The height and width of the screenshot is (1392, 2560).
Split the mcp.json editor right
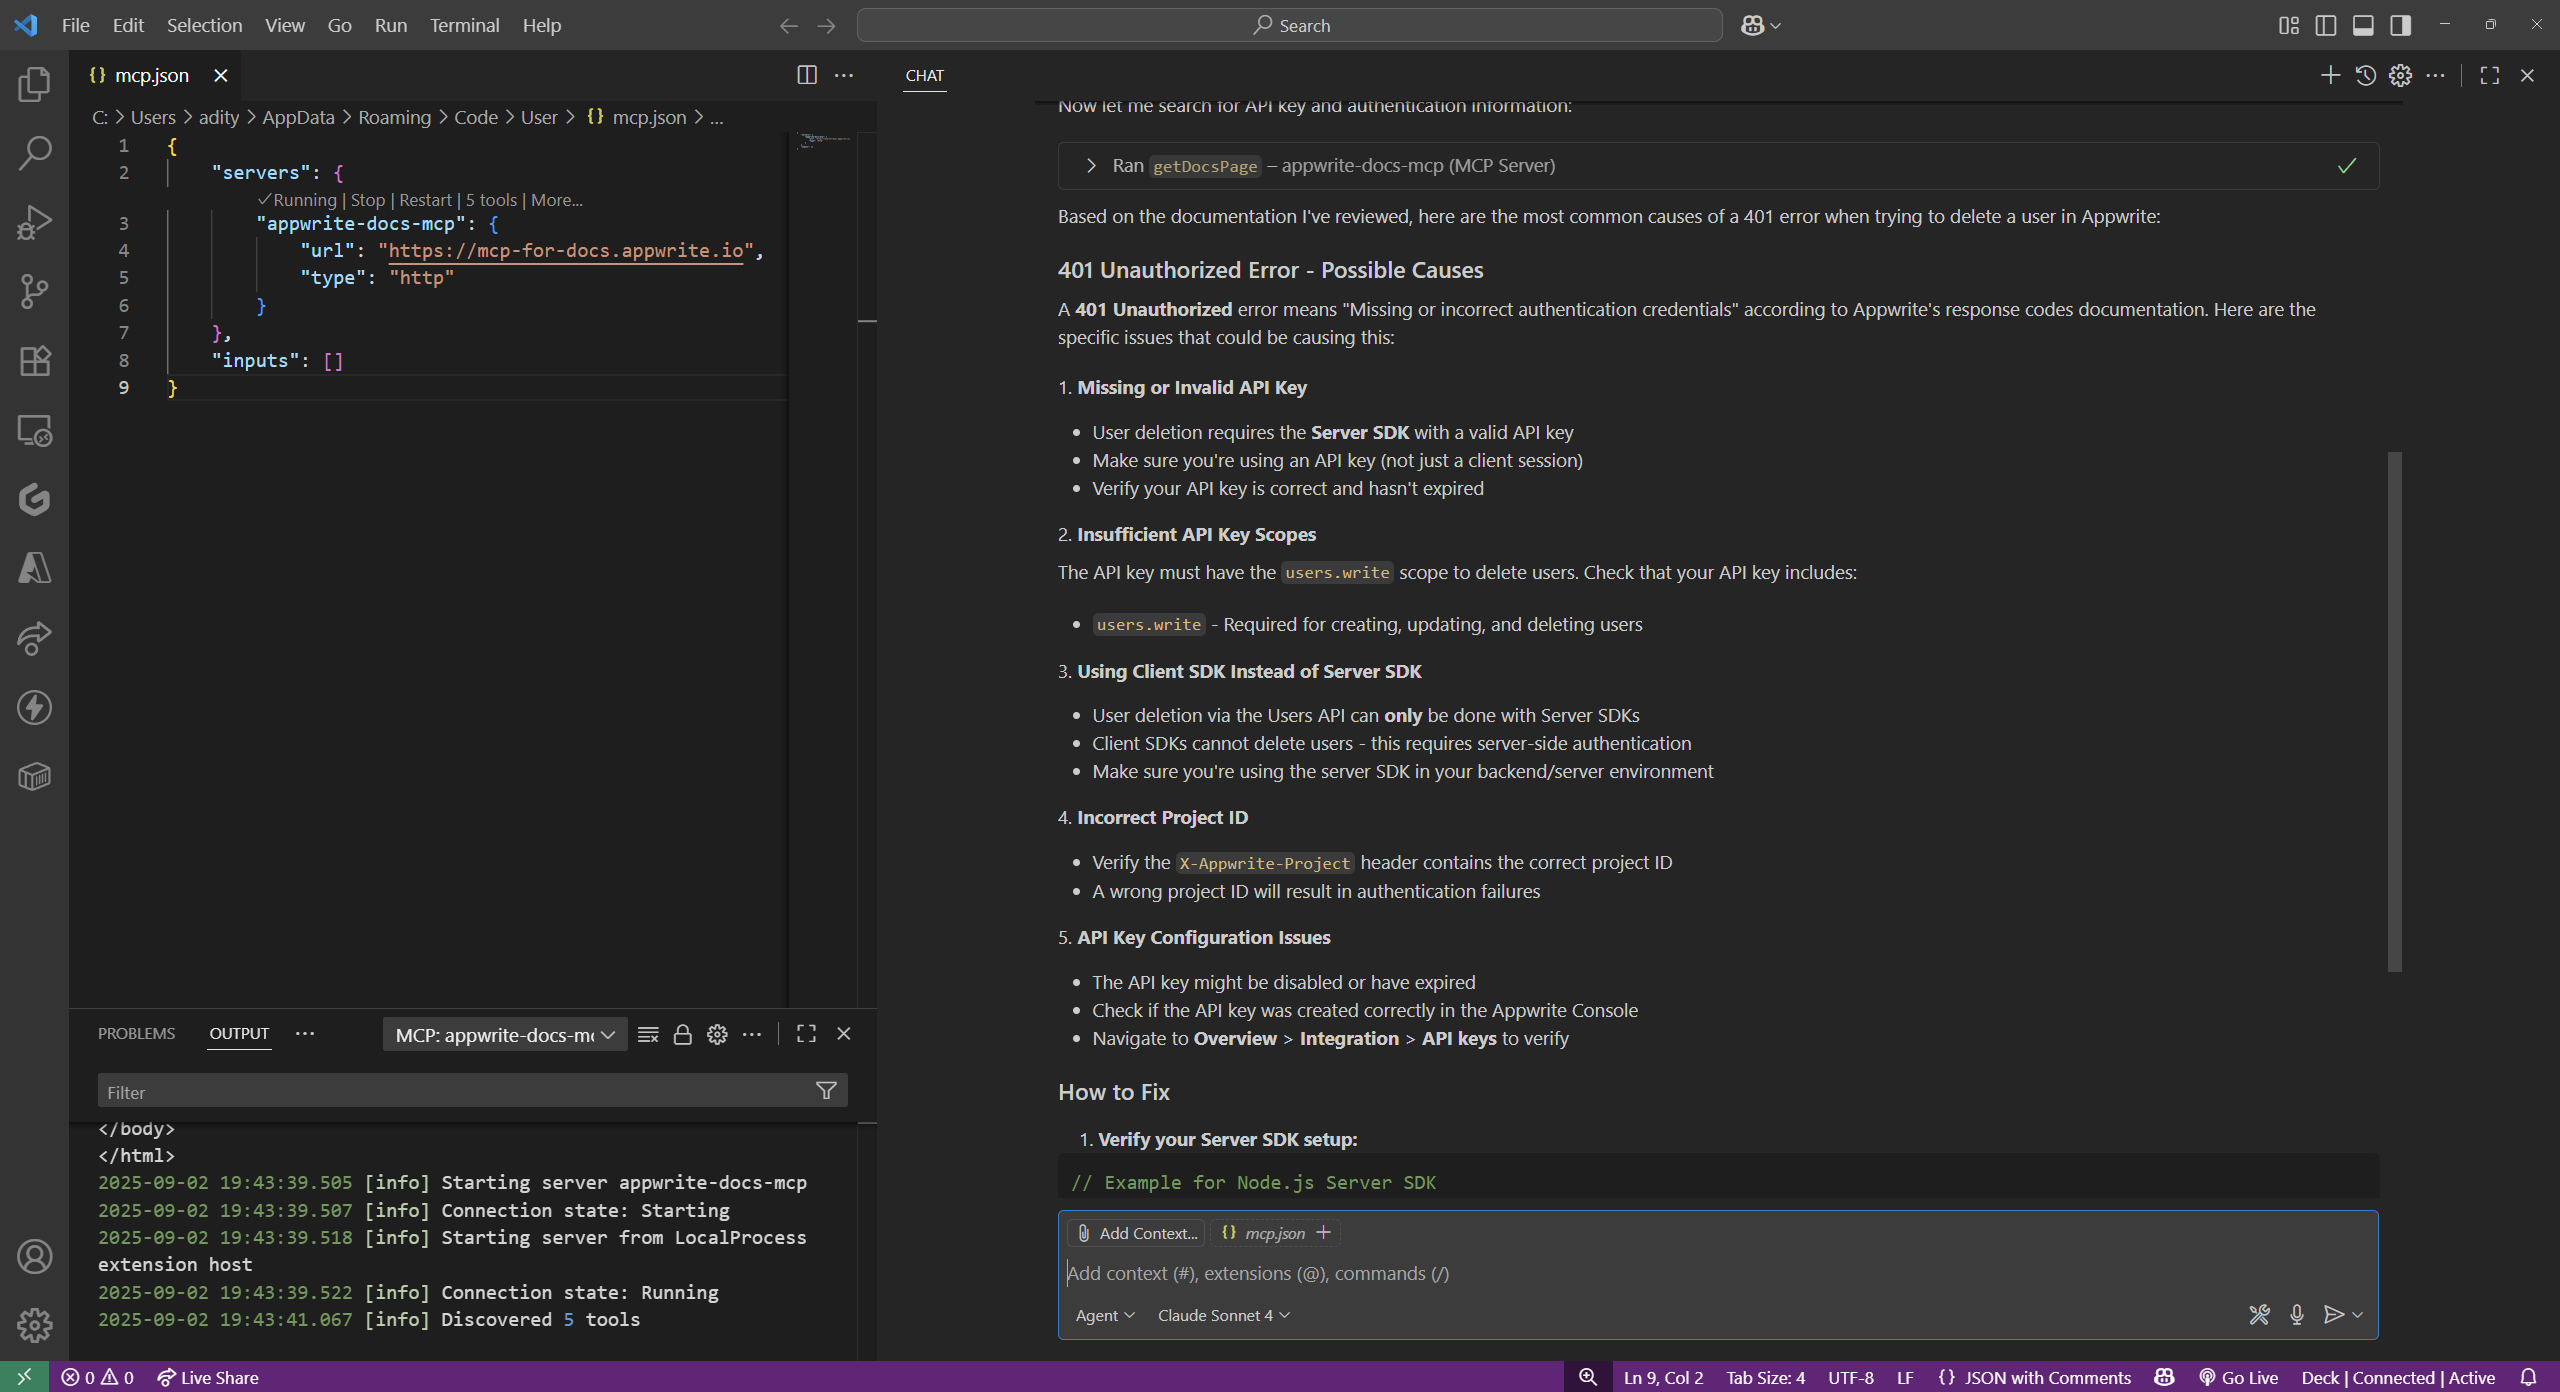point(807,75)
